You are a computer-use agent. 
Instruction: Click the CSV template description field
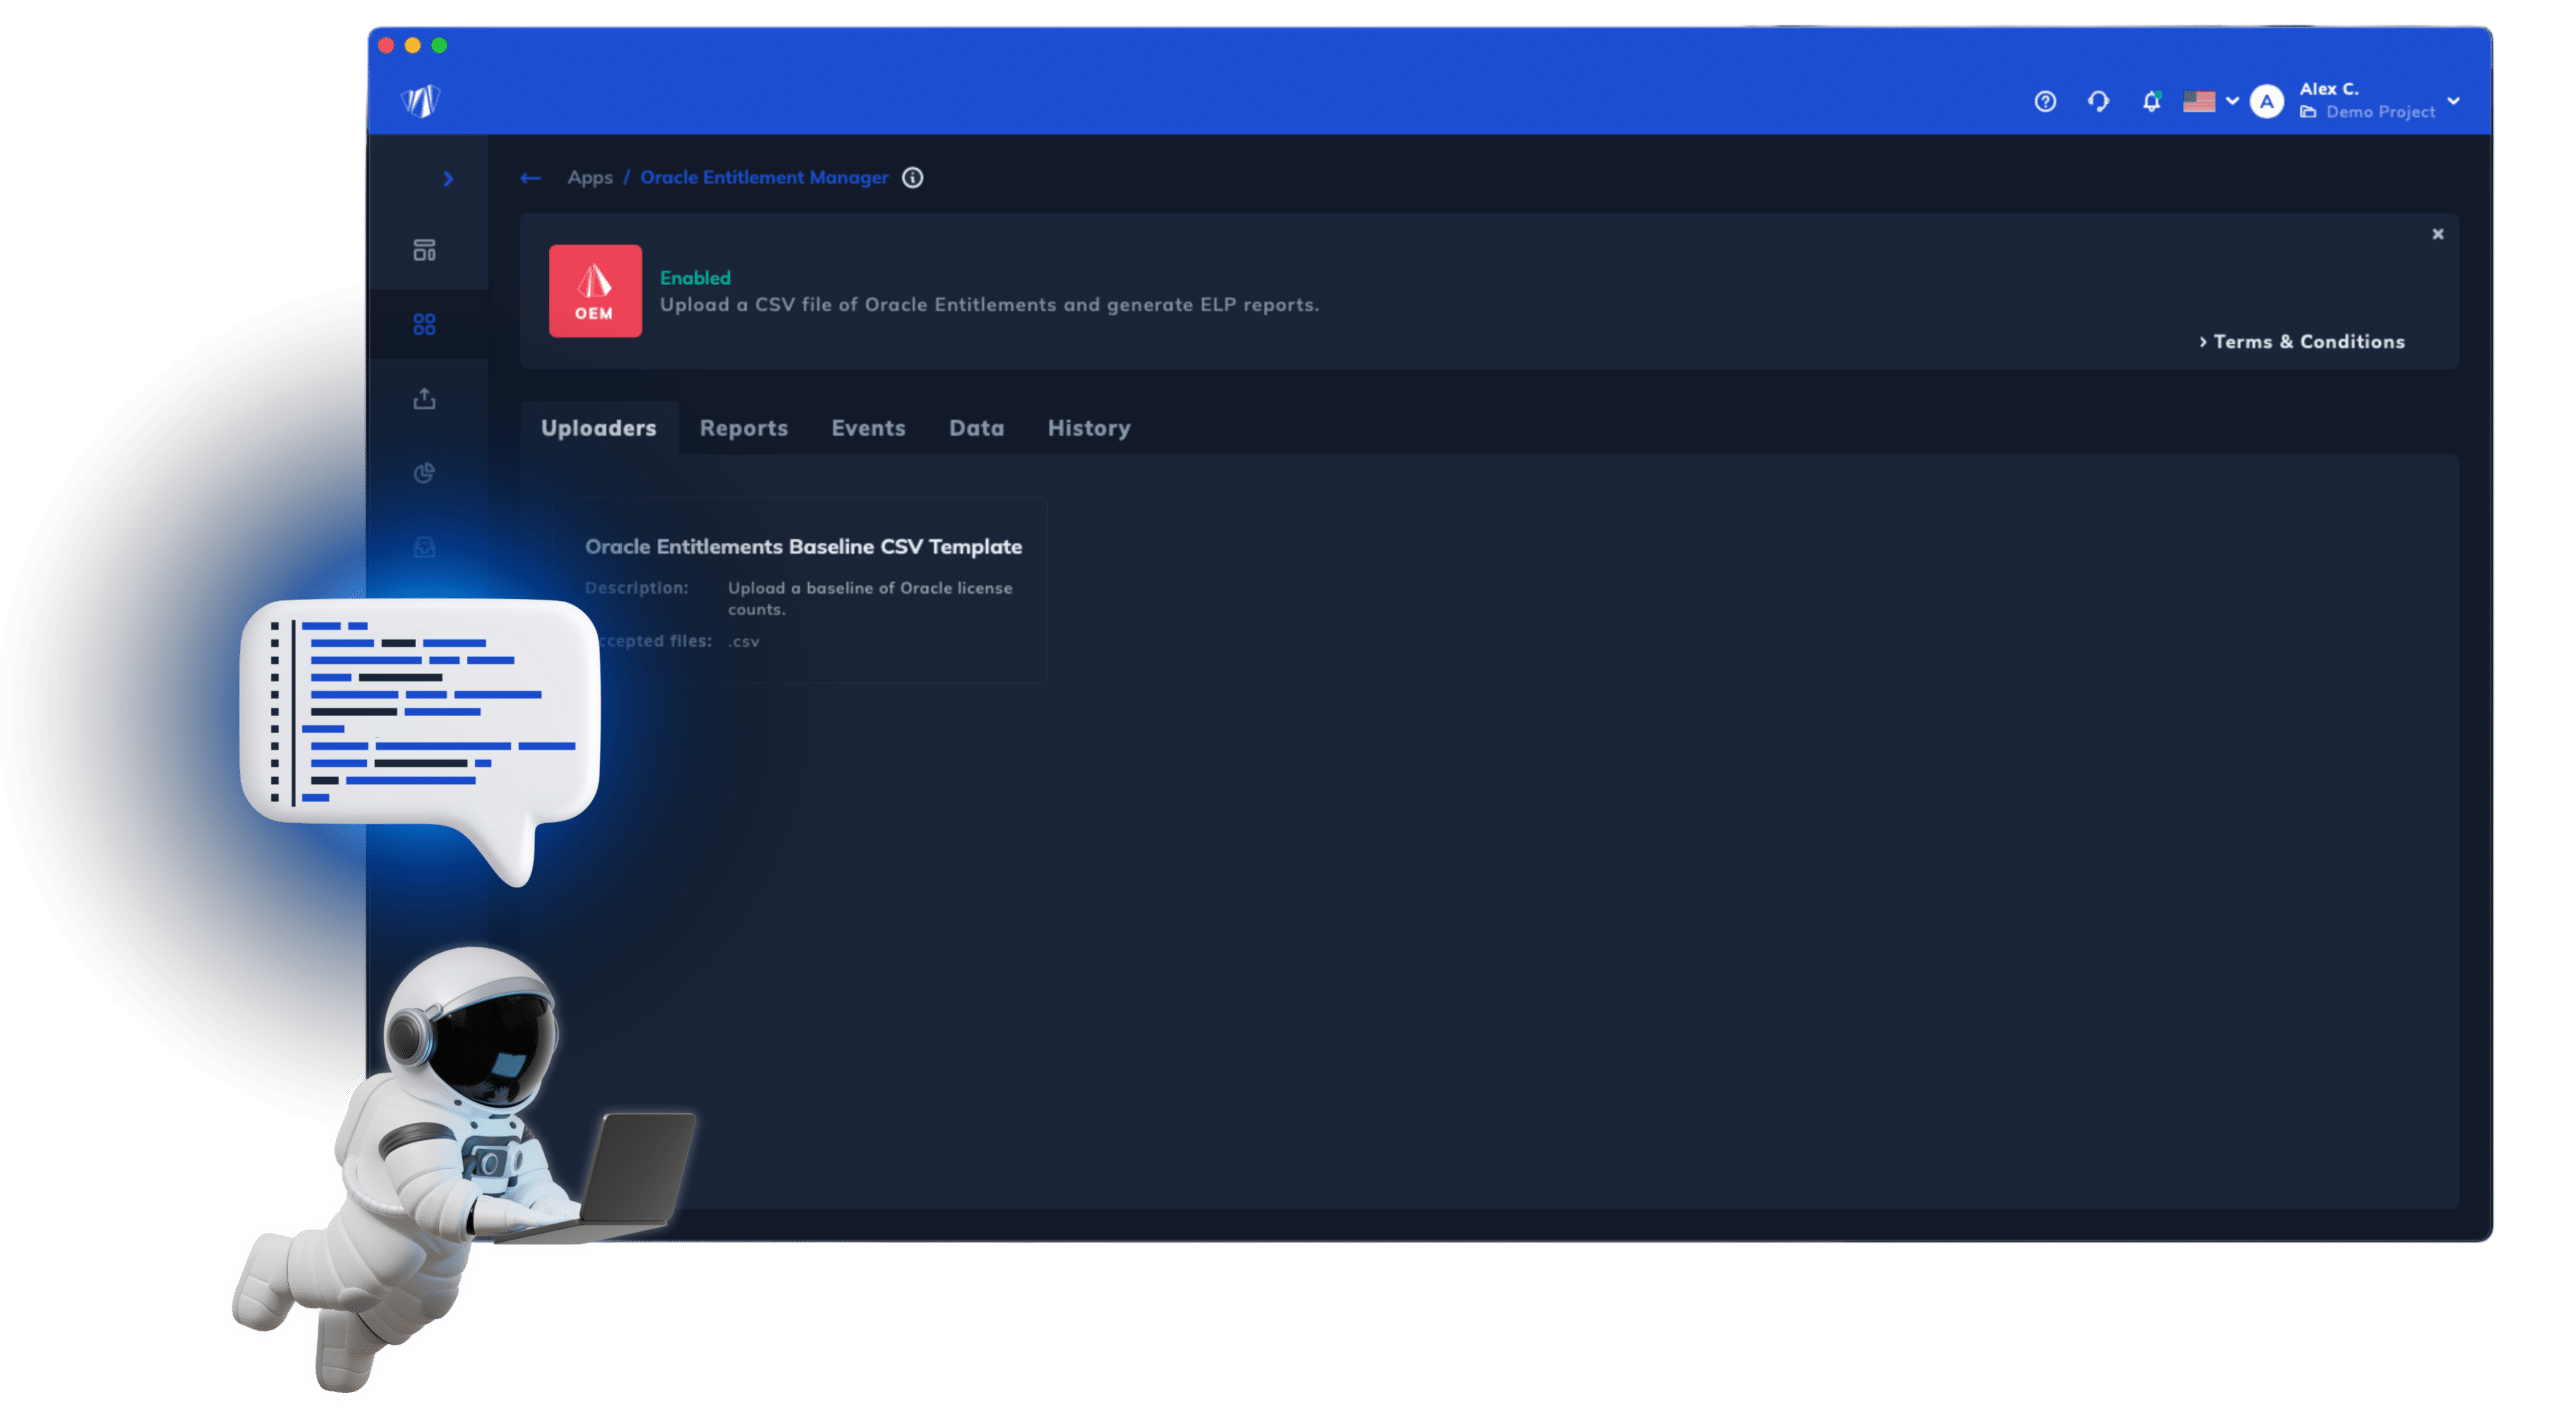coord(868,598)
